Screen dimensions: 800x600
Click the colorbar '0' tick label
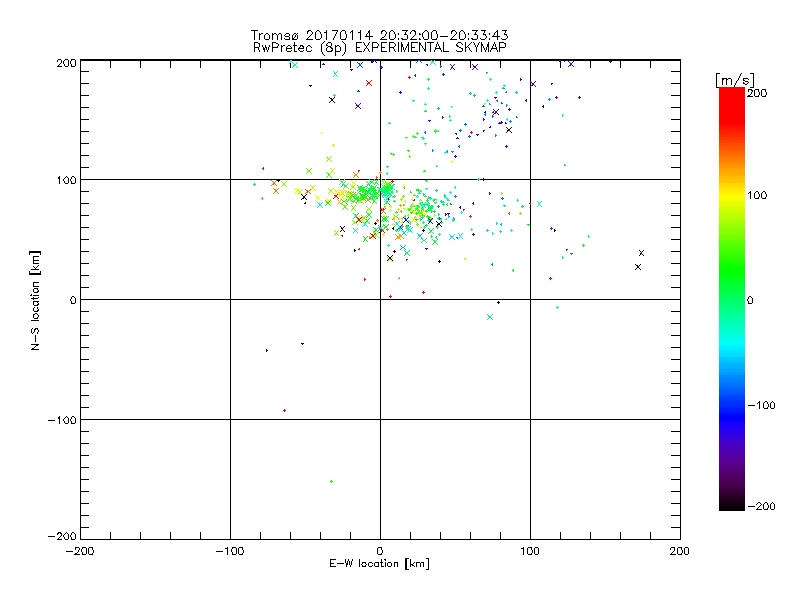pyautogui.click(x=750, y=300)
